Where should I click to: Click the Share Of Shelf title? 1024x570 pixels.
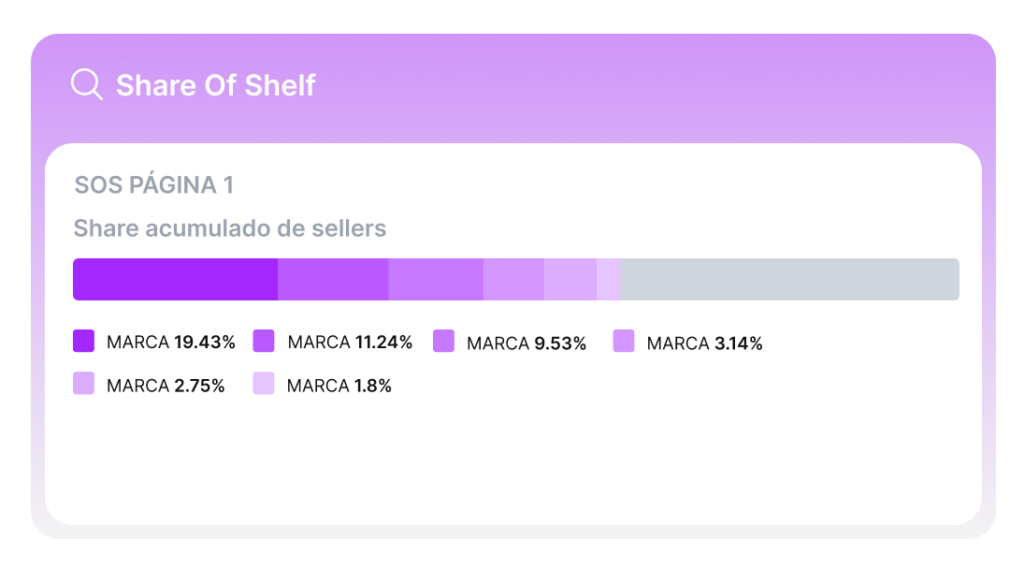pyautogui.click(x=216, y=86)
